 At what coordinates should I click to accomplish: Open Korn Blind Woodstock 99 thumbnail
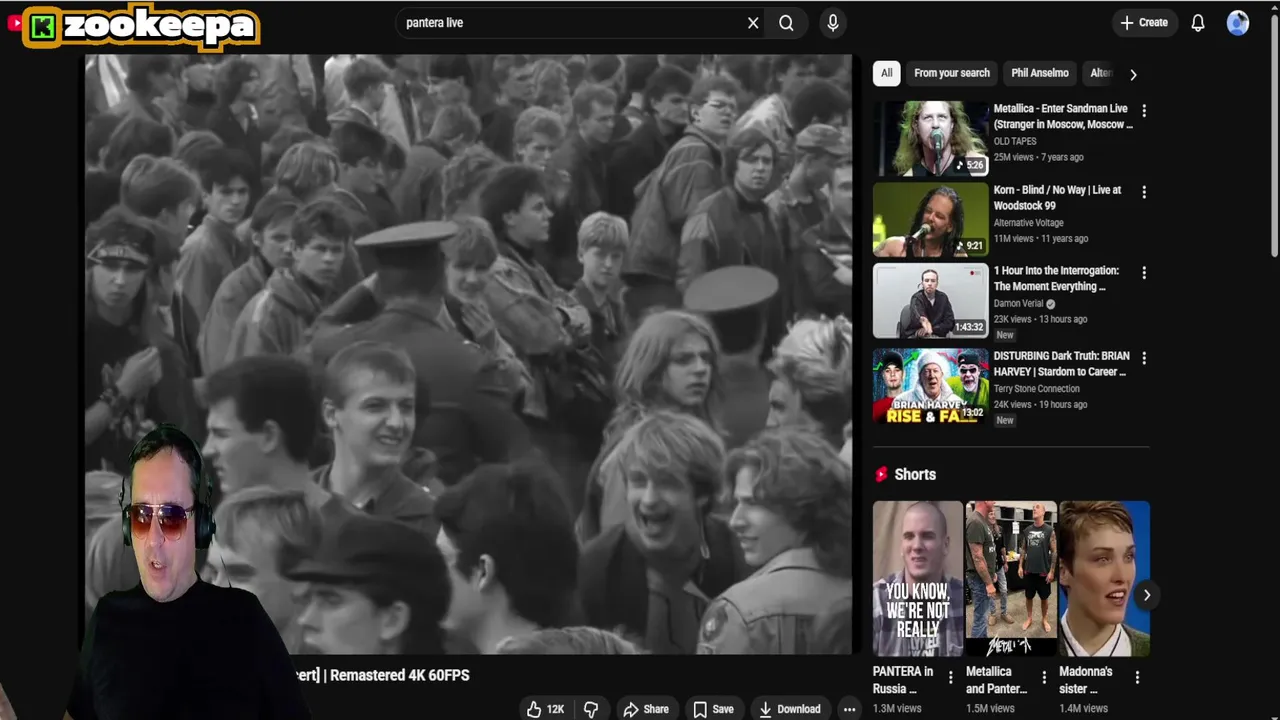point(930,219)
